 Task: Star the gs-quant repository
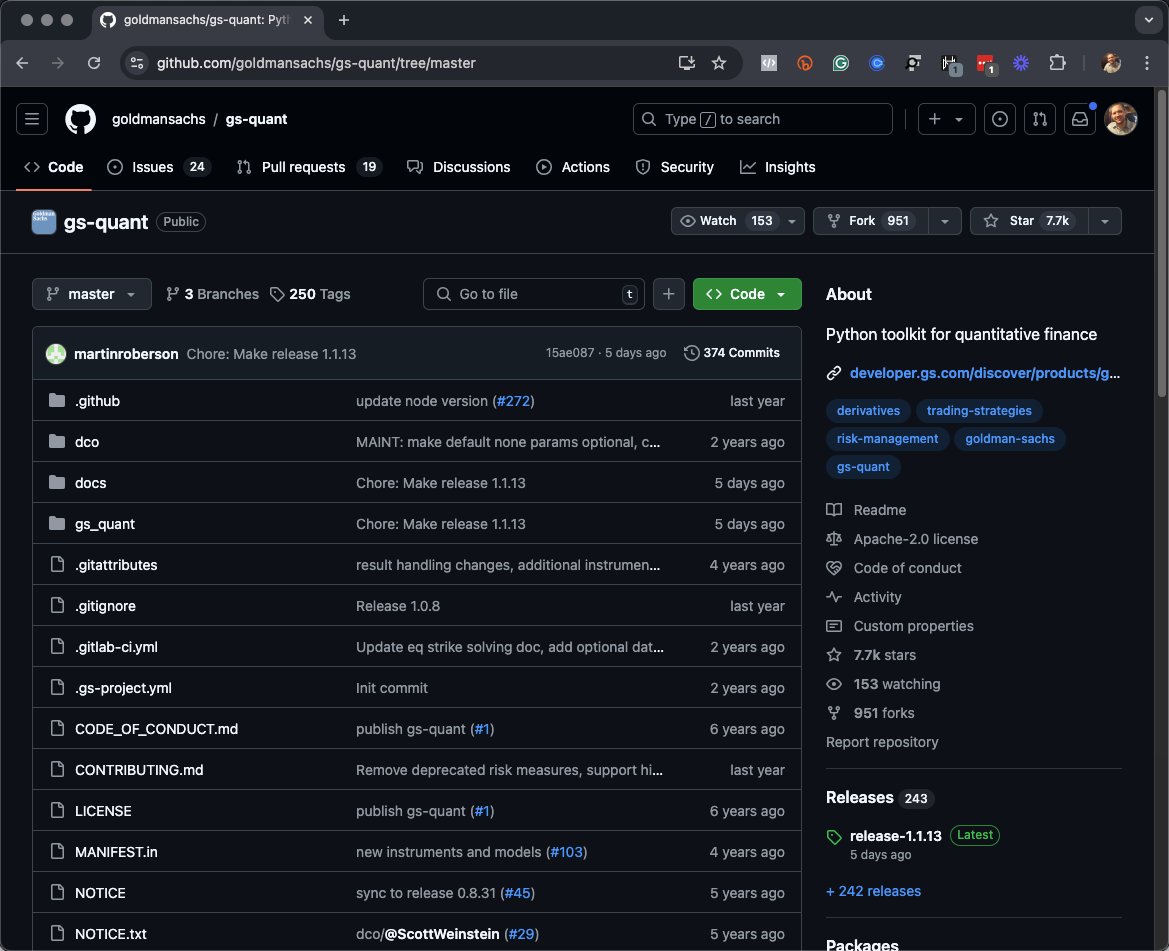click(x=1029, y=221)
